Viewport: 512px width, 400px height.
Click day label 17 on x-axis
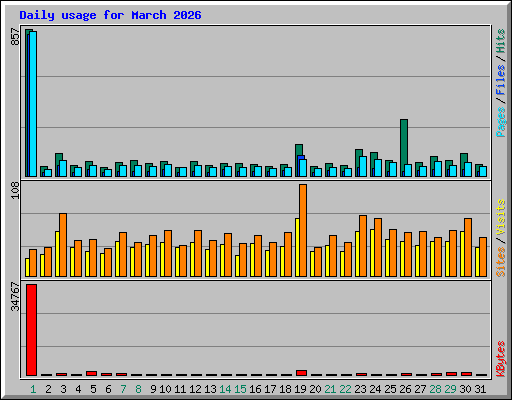[x=270, y=389]
